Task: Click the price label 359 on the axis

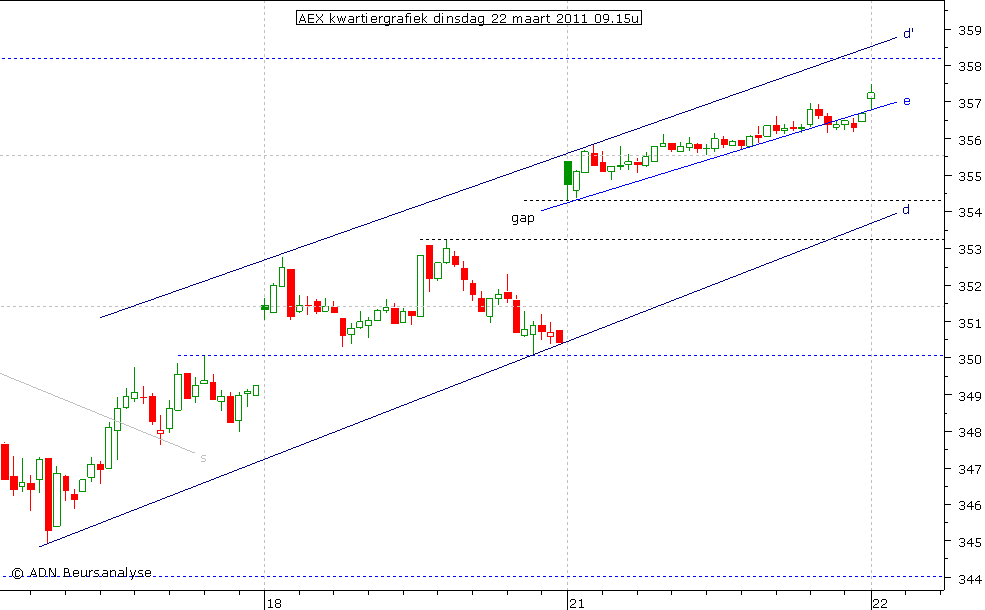Action: click(969, 30)
